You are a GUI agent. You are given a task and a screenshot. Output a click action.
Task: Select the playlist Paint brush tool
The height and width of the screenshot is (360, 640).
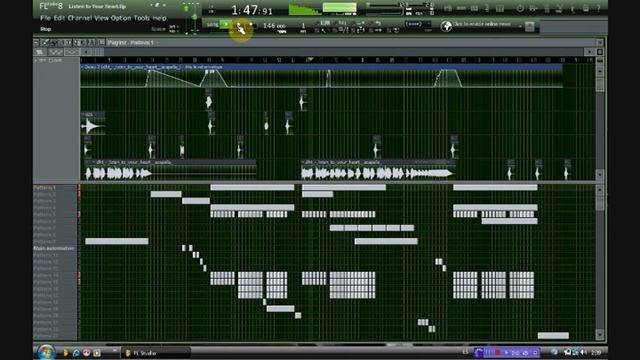(x=53, y=42)
